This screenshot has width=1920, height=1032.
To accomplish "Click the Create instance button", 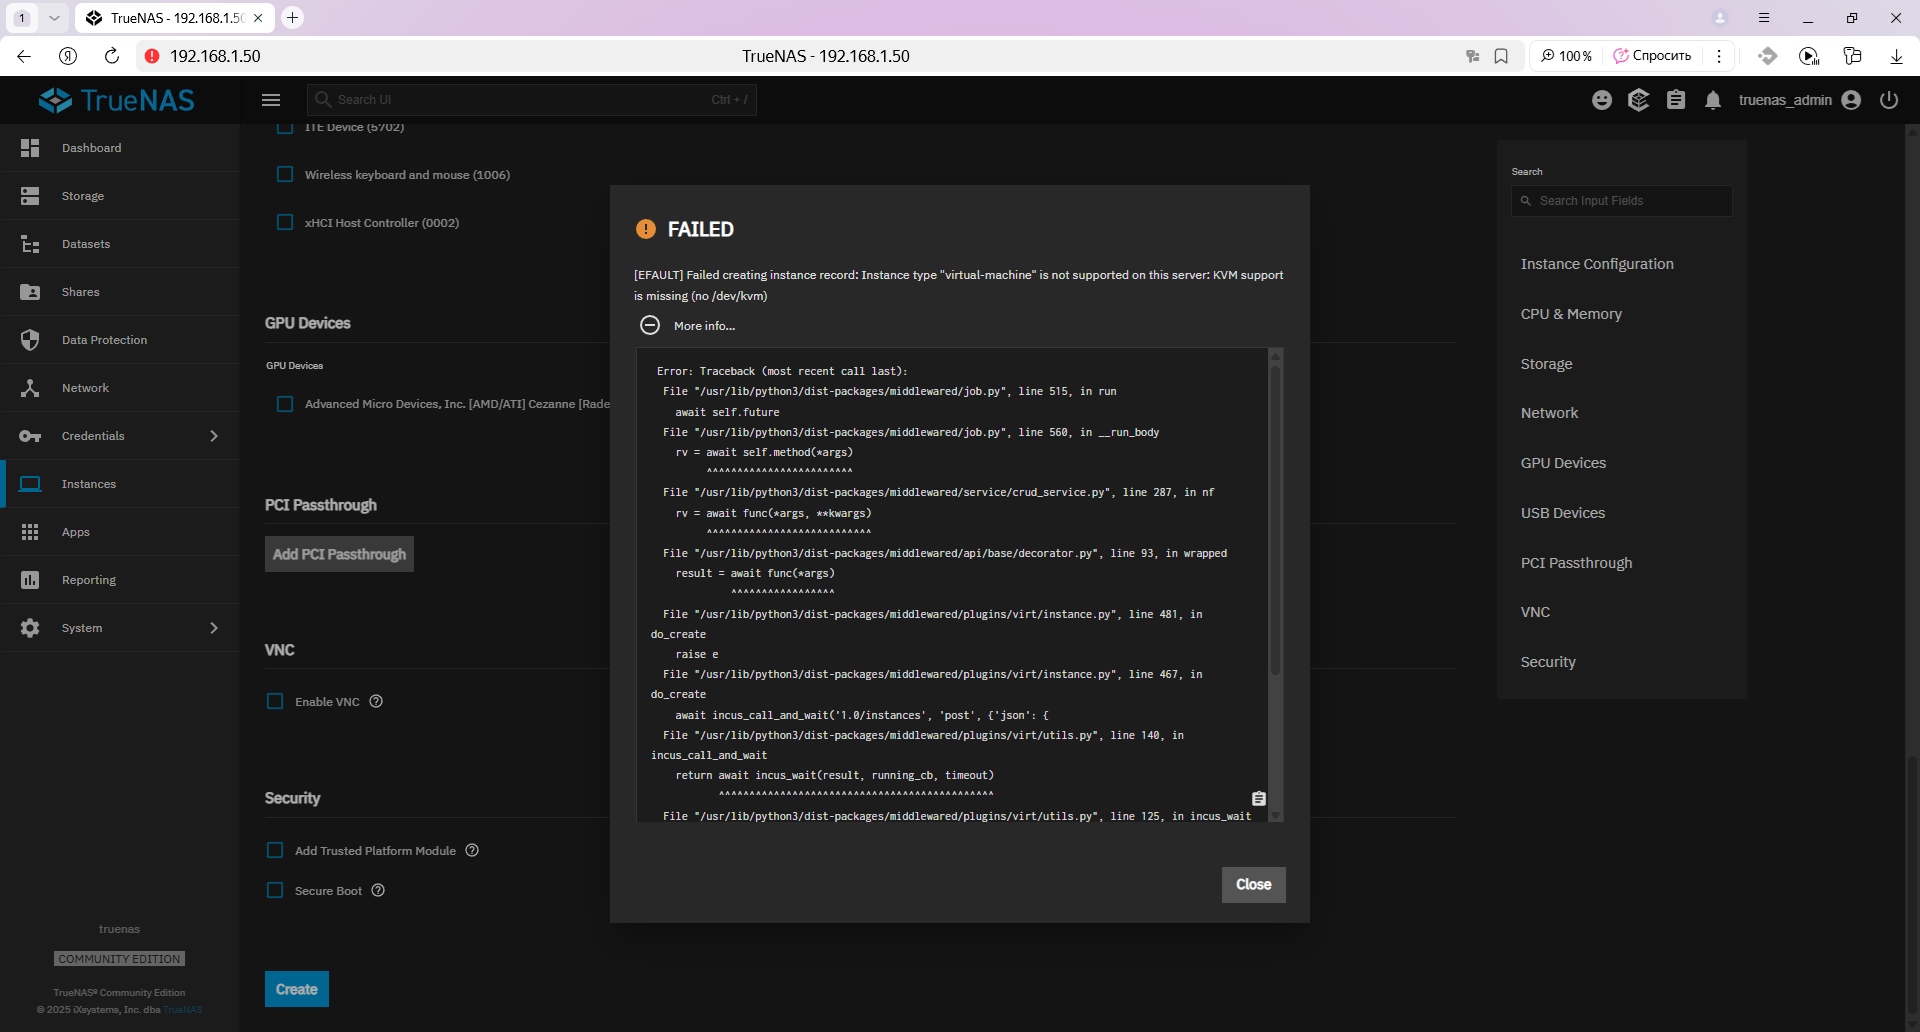I will pos(297,989).
